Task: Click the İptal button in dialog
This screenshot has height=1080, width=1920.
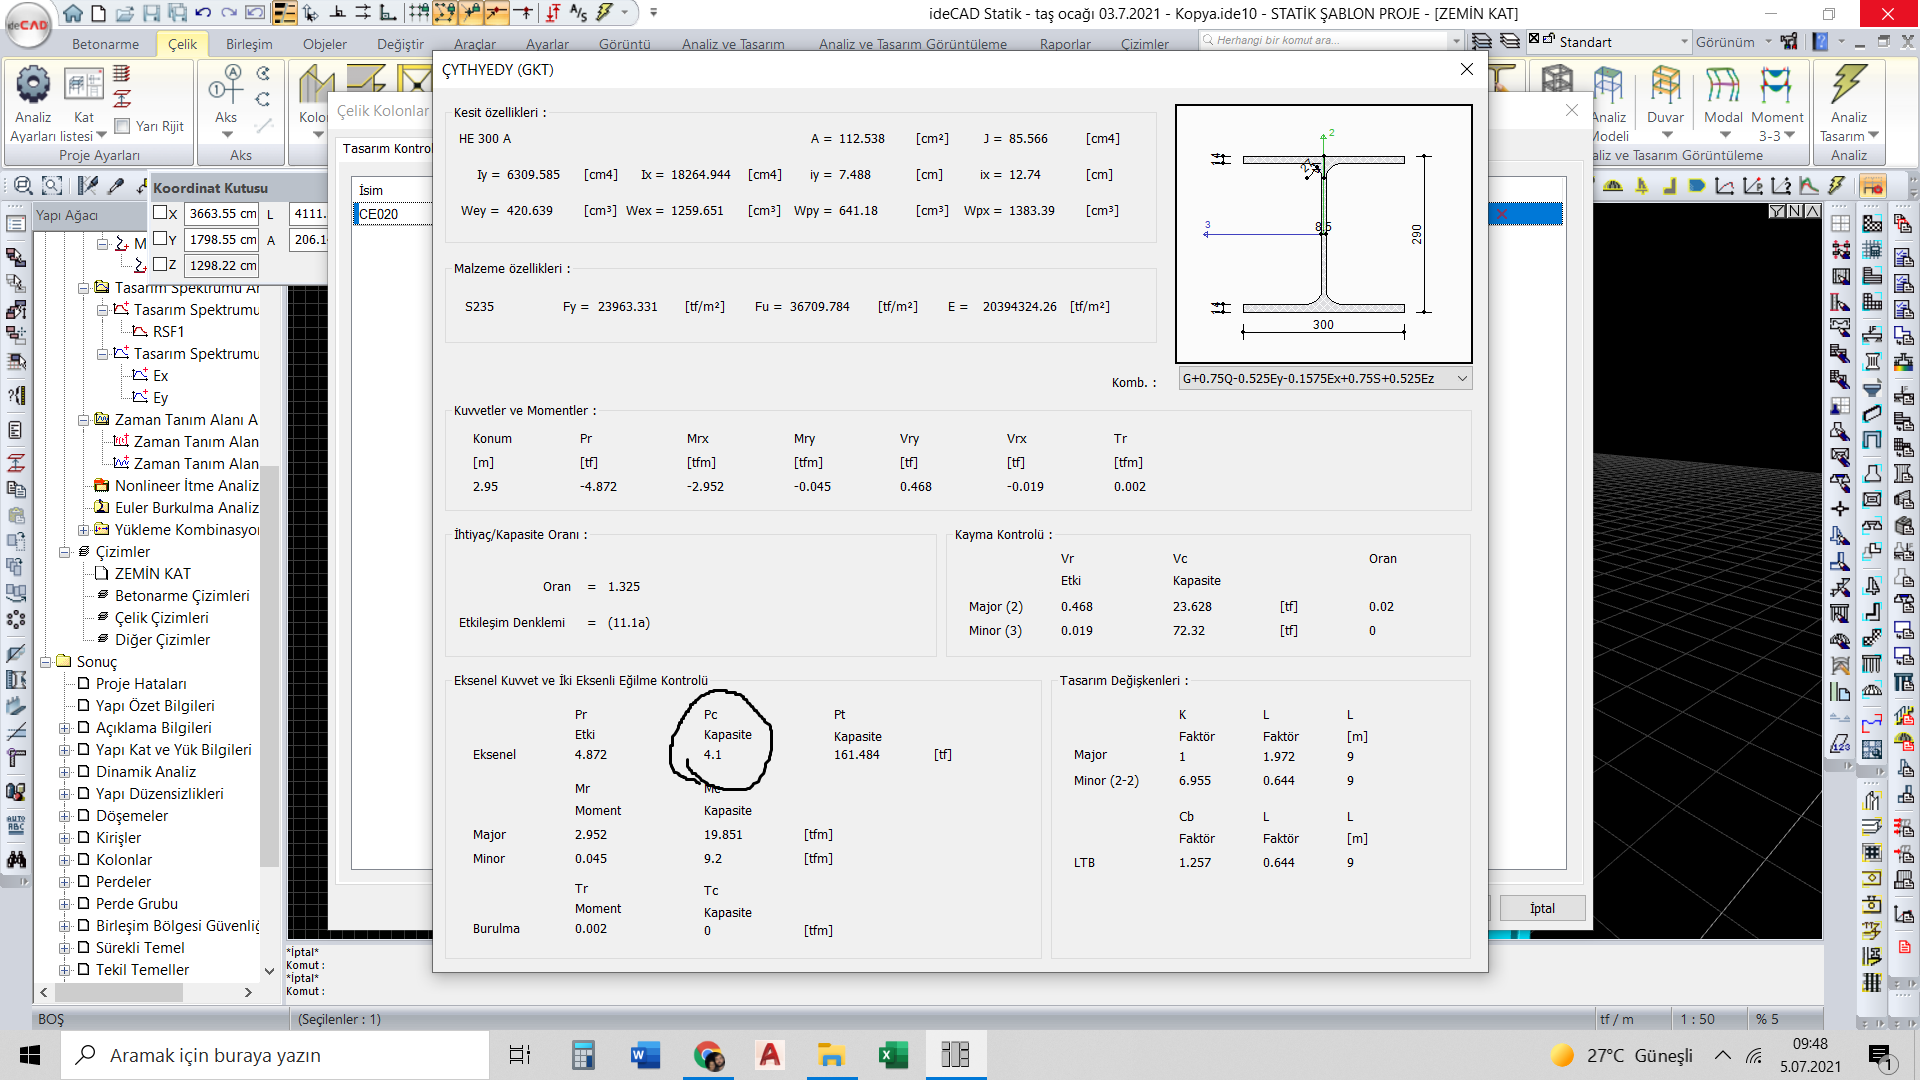Action: pyautogui.click(x=1543, y=907)
